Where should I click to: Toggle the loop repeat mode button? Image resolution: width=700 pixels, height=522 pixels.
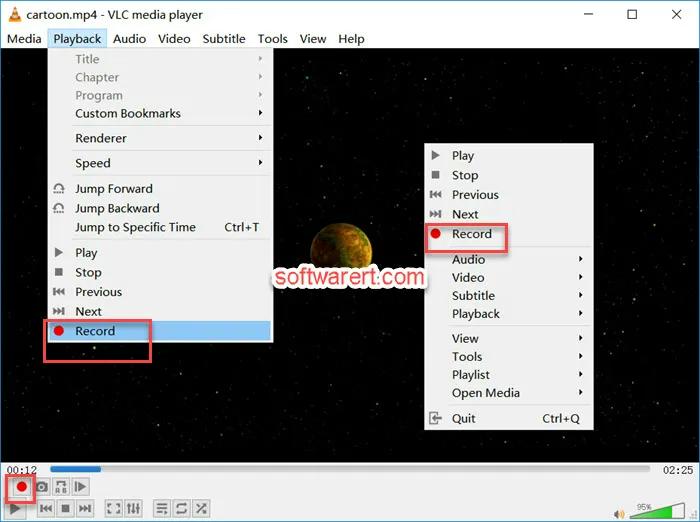click(x=181, y=508)
